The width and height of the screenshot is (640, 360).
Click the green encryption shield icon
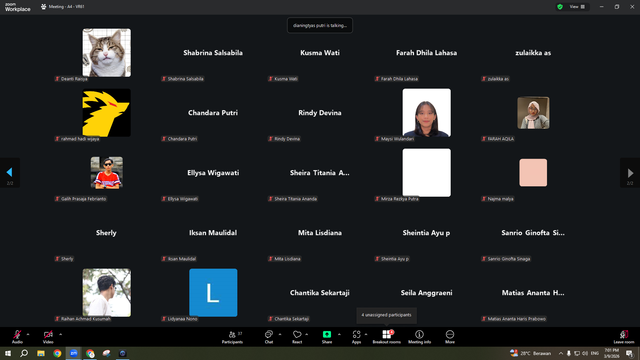pos(560,7)
